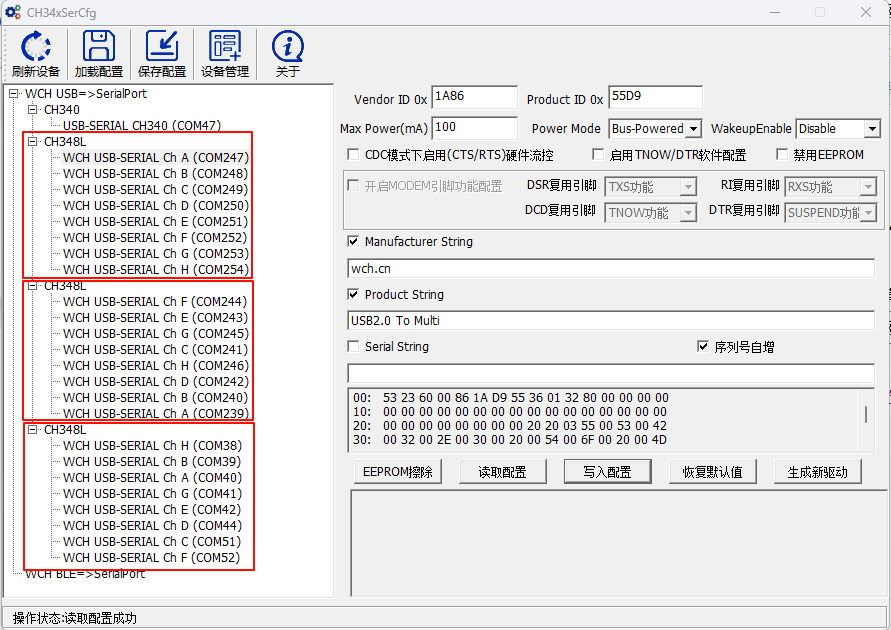Toggle the Manufacturer String checkbox
This screenshot has height=630, width=891.
(353, 242)
